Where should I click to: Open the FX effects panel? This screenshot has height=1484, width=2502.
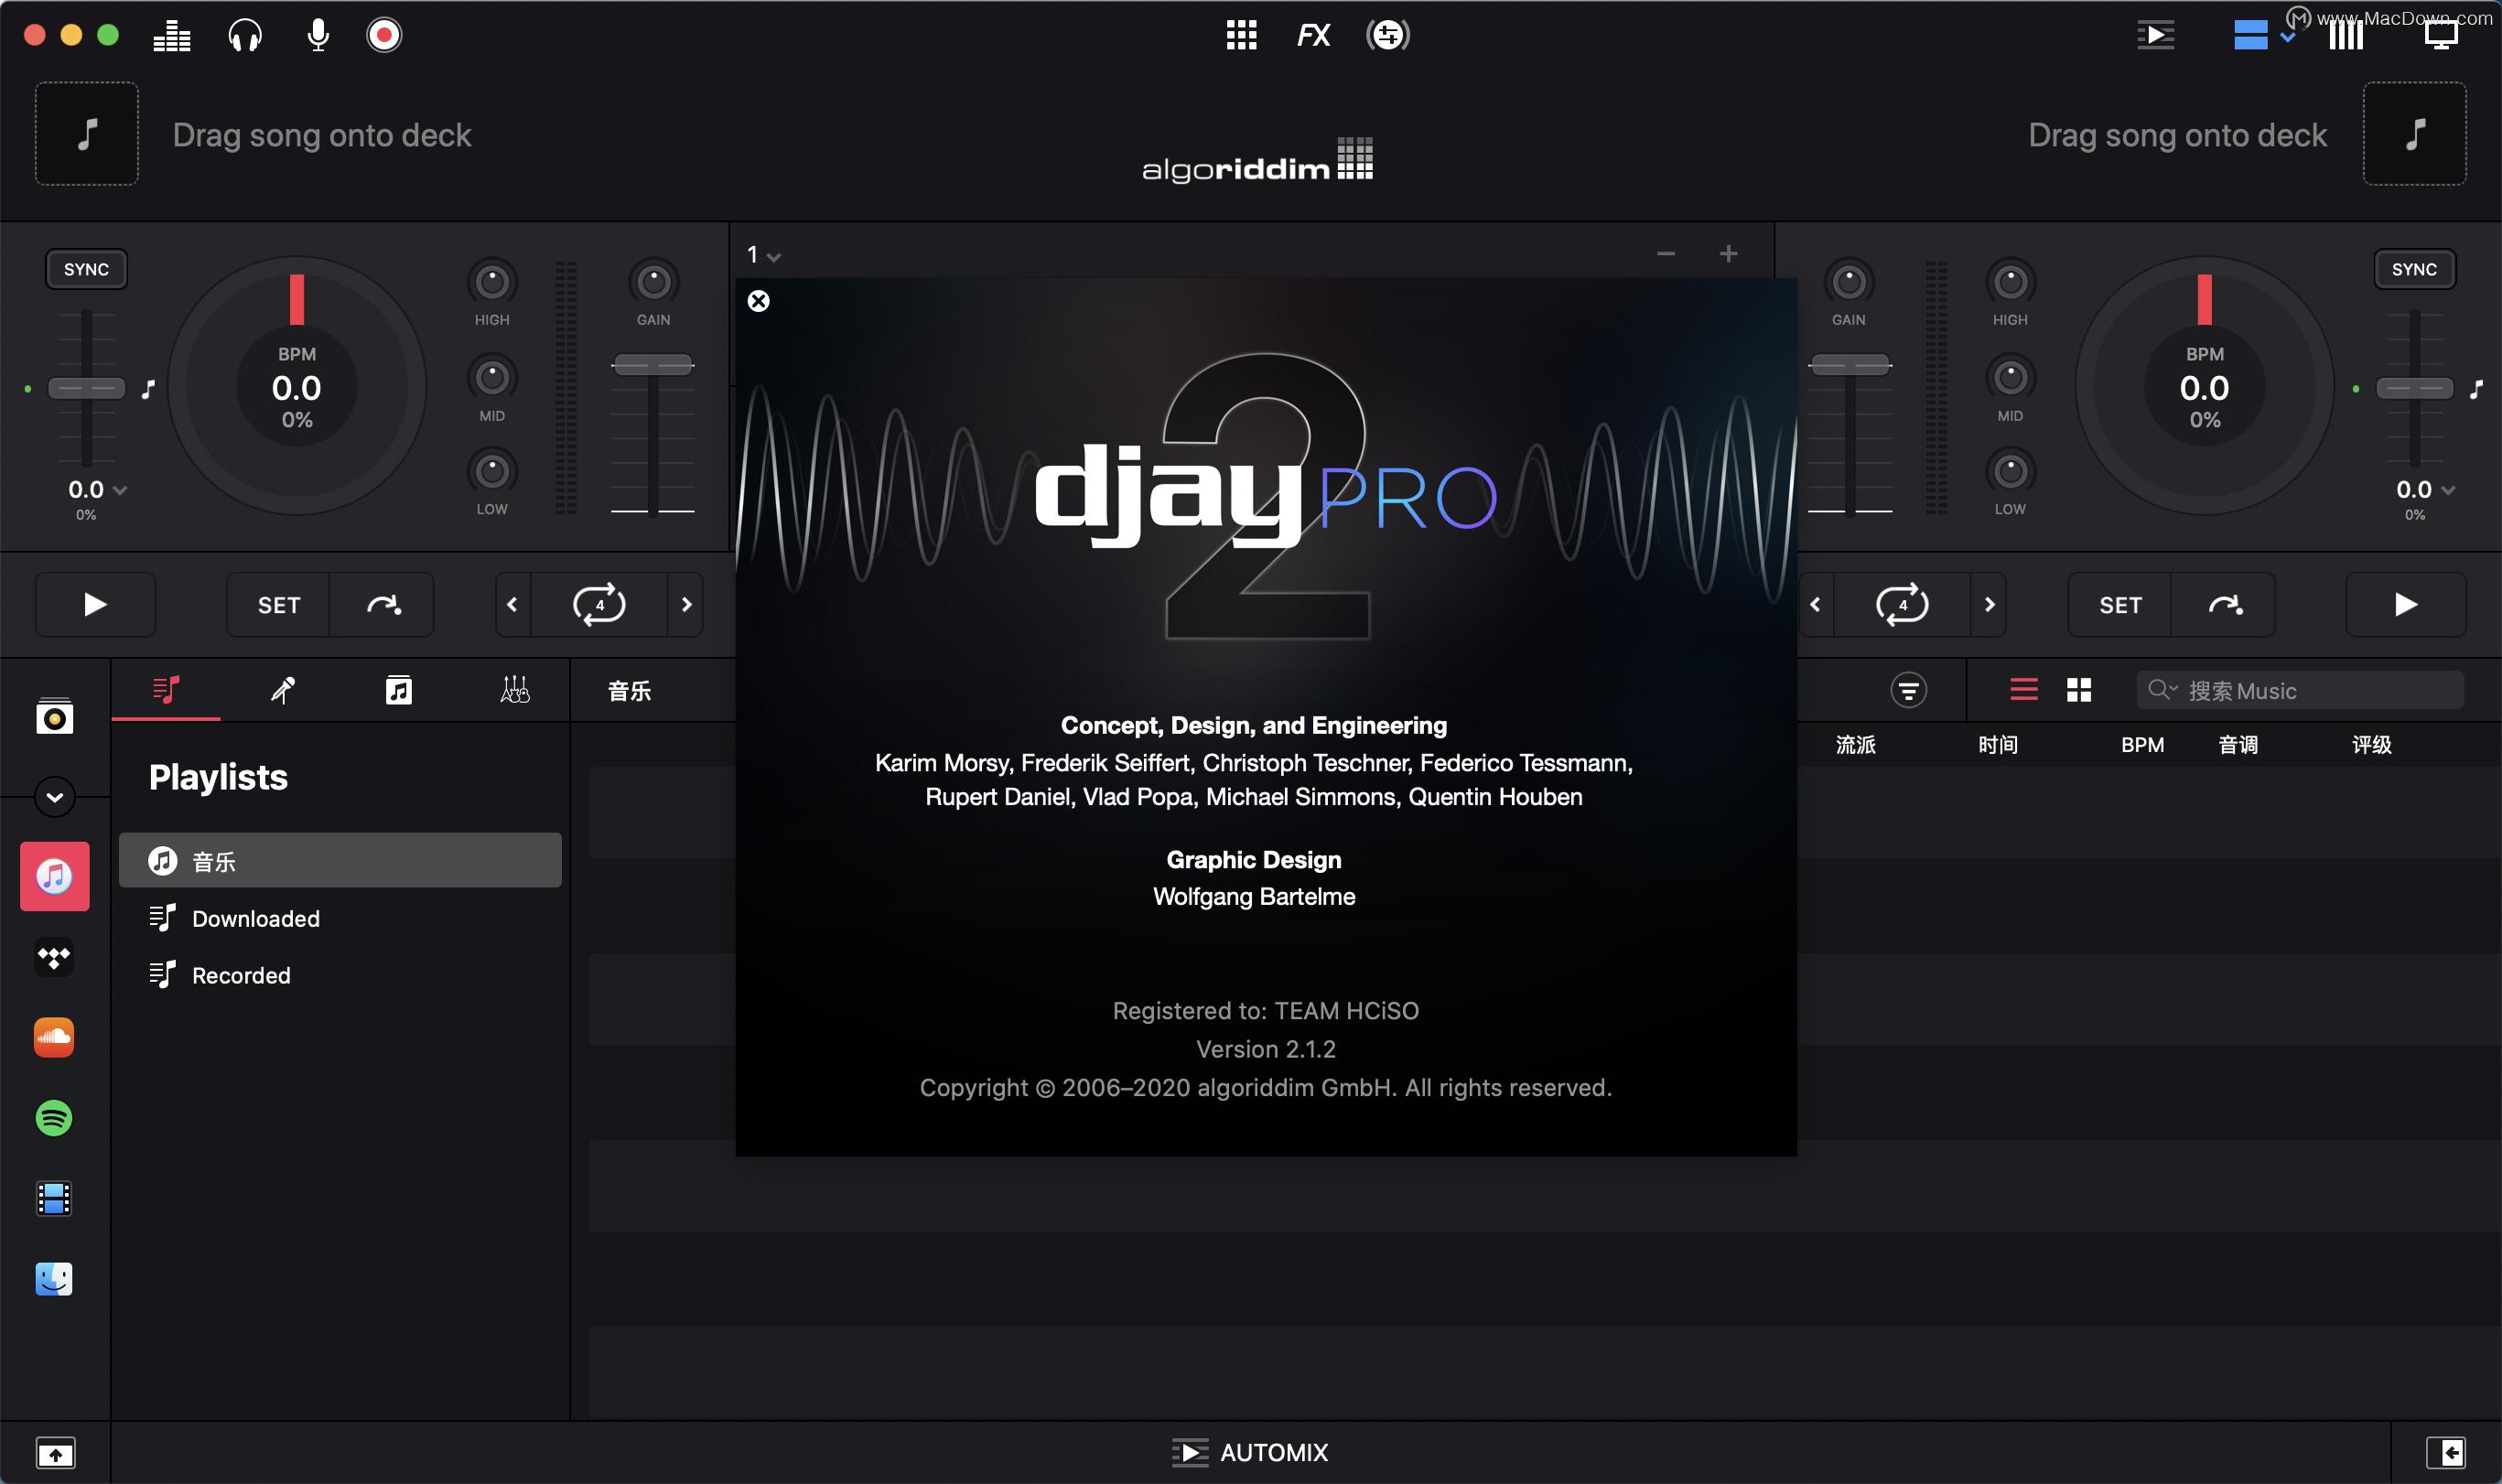click(1313, 36)
